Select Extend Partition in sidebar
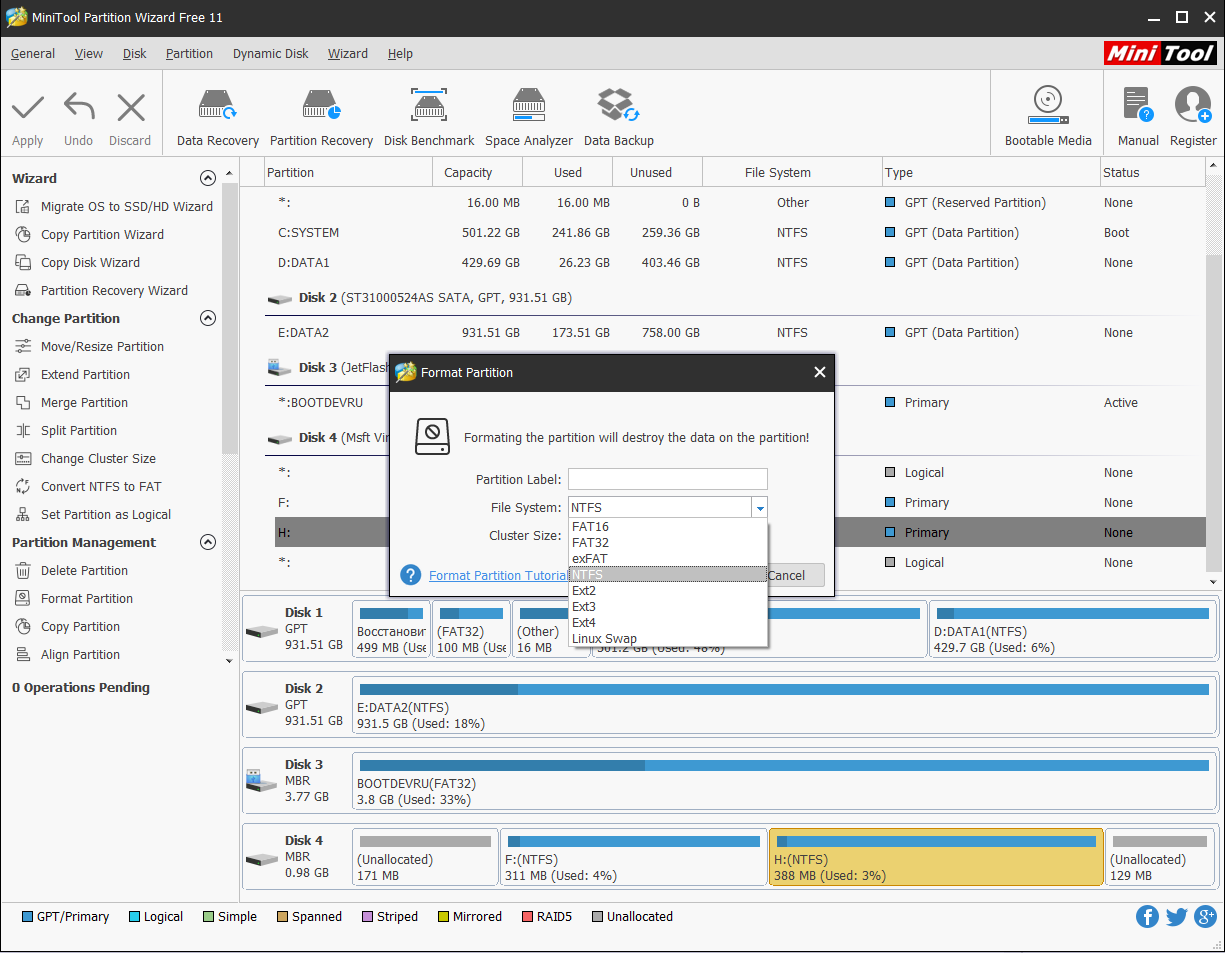Viewport: 1225px width, 953px height. coord(85,375)
